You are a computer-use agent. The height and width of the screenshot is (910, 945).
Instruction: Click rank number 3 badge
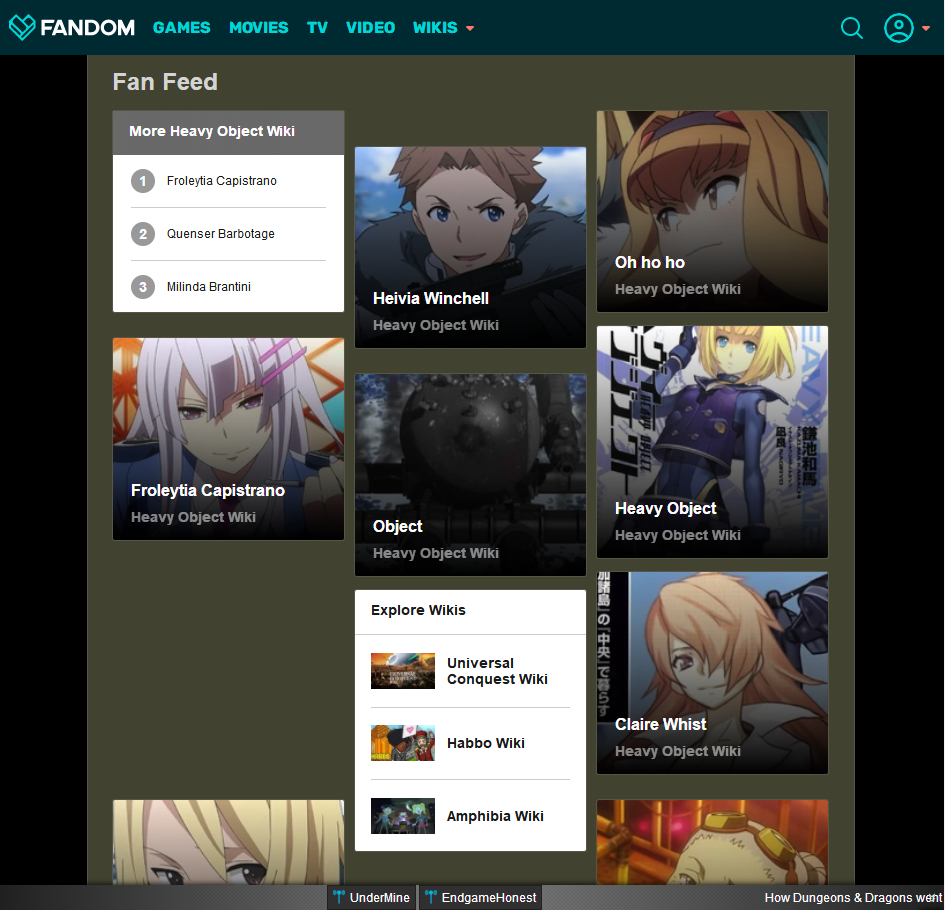tap(143, 287)
